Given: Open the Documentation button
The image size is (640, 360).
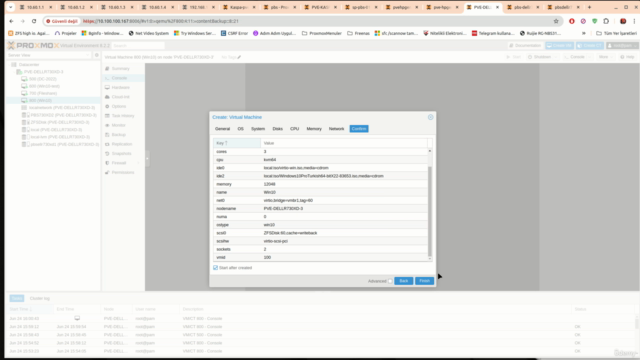Looking at the screenshot, I should click(525, 46).
